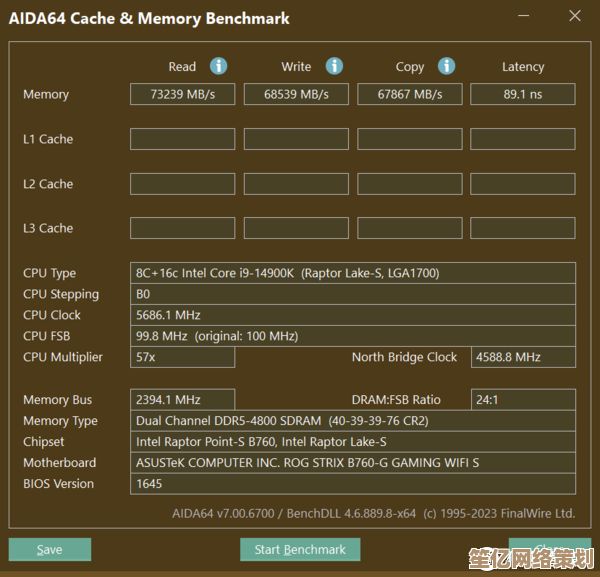Click the Motherboard value ROG STRIX B760-G
The height and width of the screenshot is (577, 600).
[x=353, y=463]
